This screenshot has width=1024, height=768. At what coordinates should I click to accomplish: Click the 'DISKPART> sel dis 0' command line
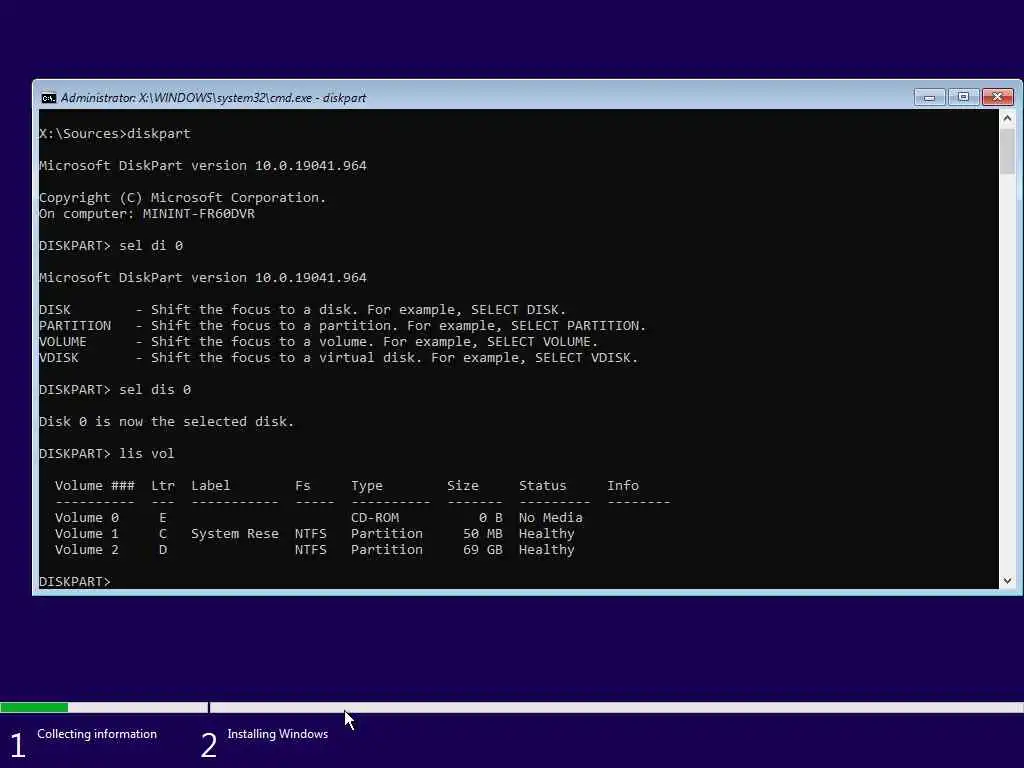pos(115,389)
